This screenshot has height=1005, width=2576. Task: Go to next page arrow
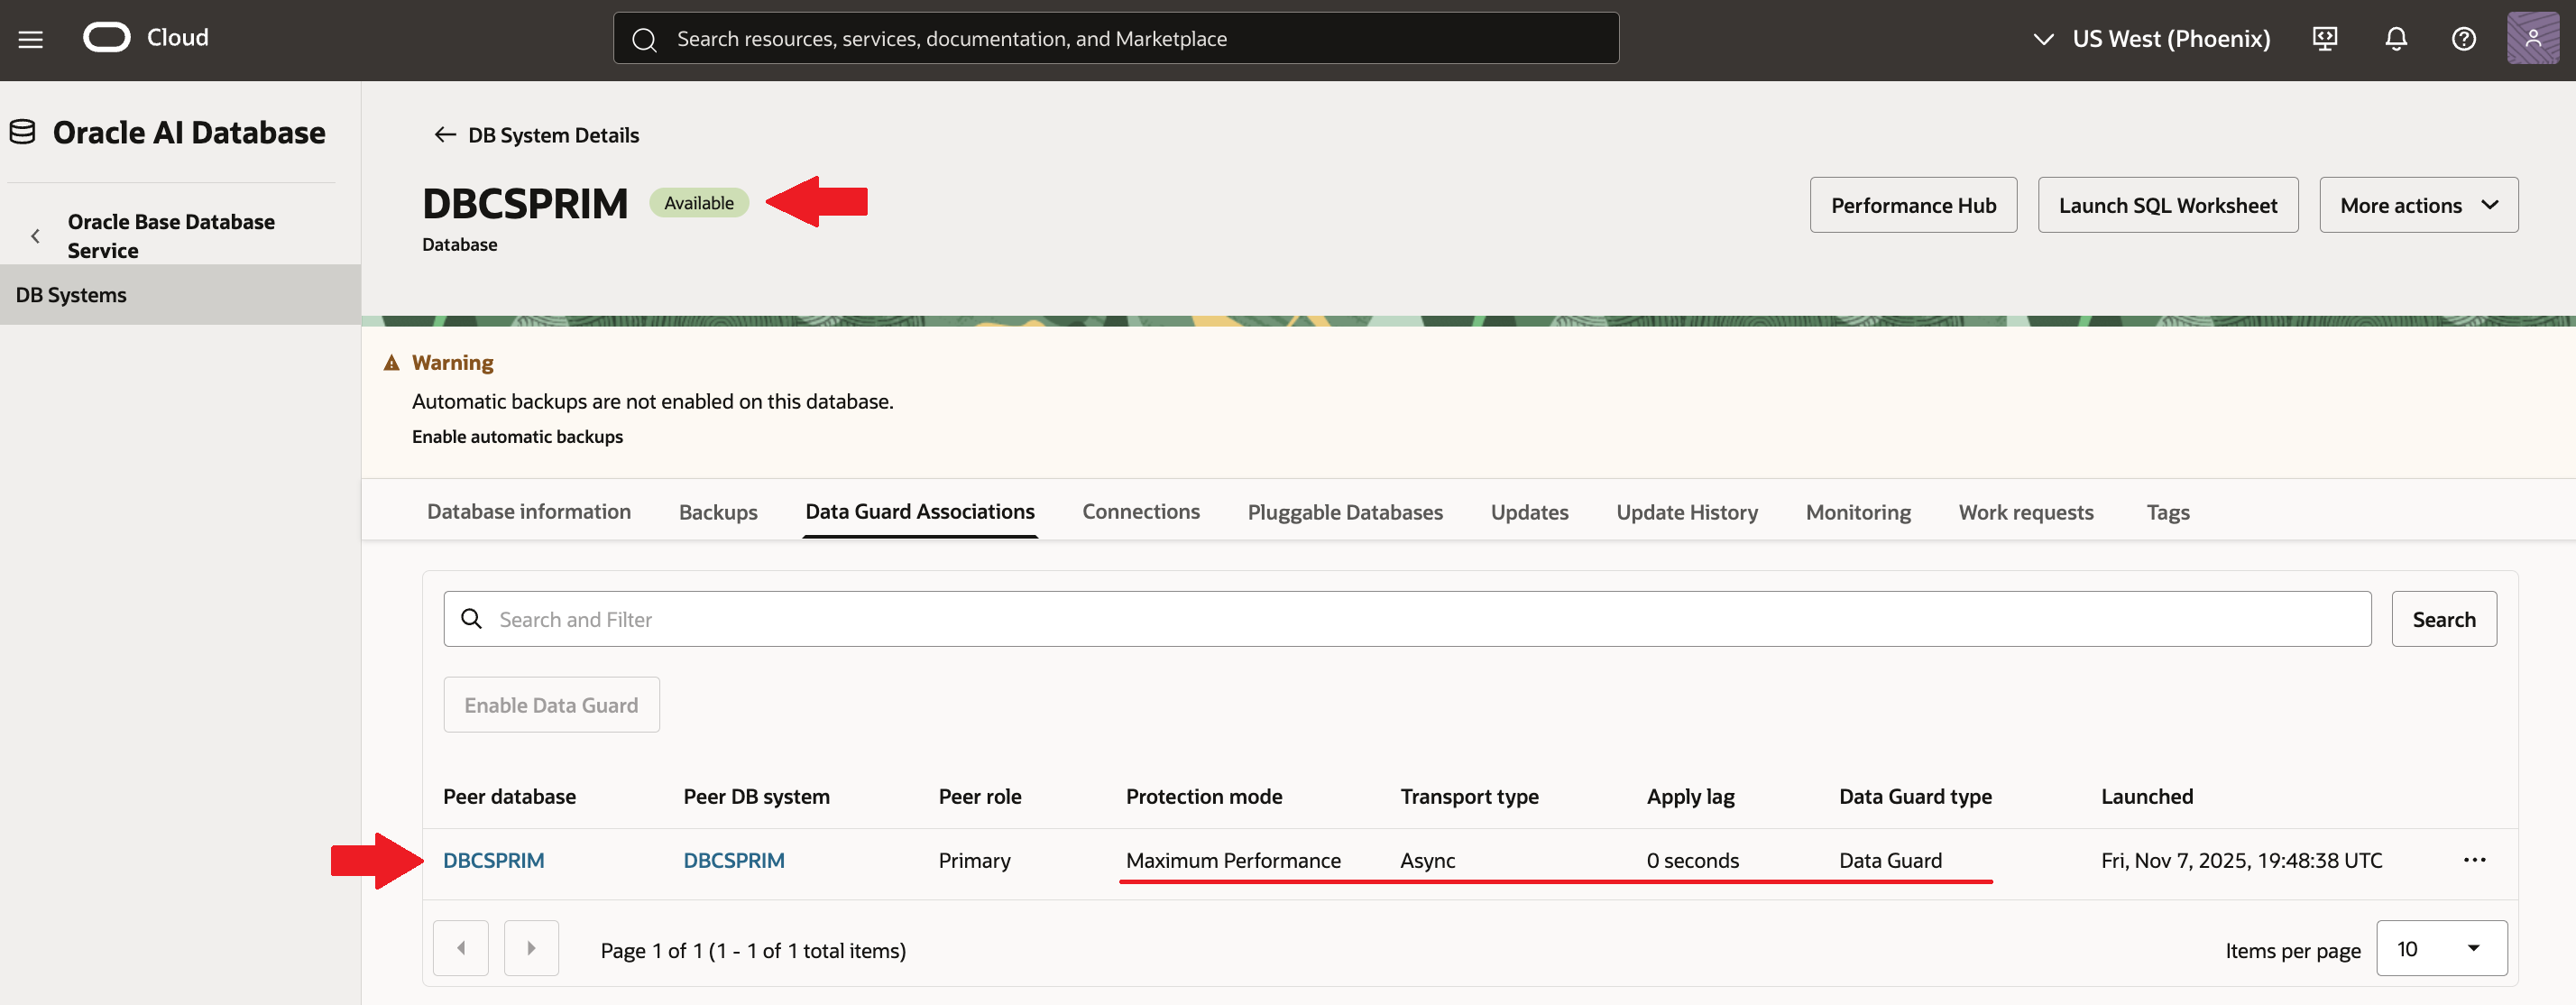pos(531,948)
